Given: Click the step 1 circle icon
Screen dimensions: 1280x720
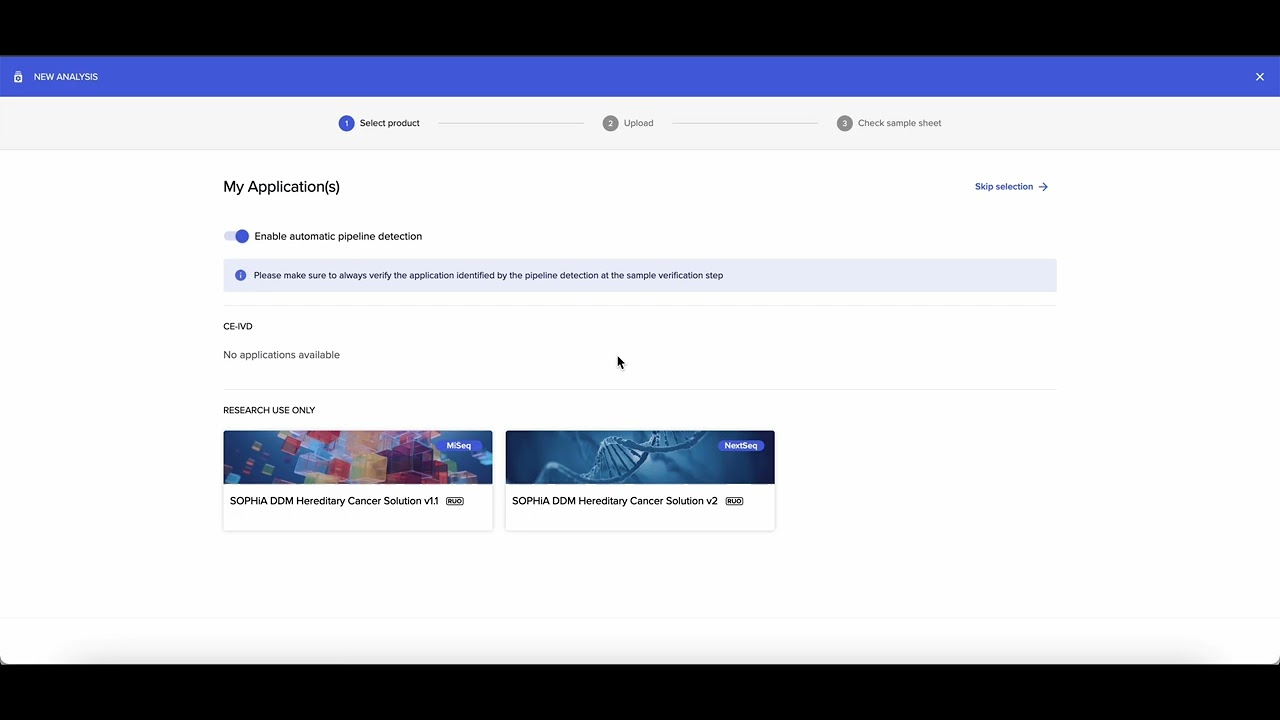Looking at the screenshot, I should 346,123.
